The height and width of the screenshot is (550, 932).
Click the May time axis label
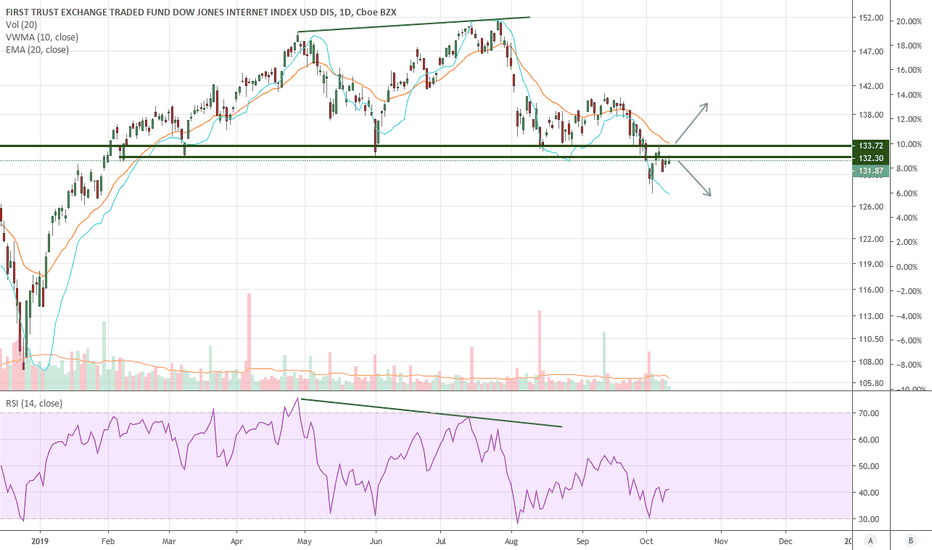point(304,541)
